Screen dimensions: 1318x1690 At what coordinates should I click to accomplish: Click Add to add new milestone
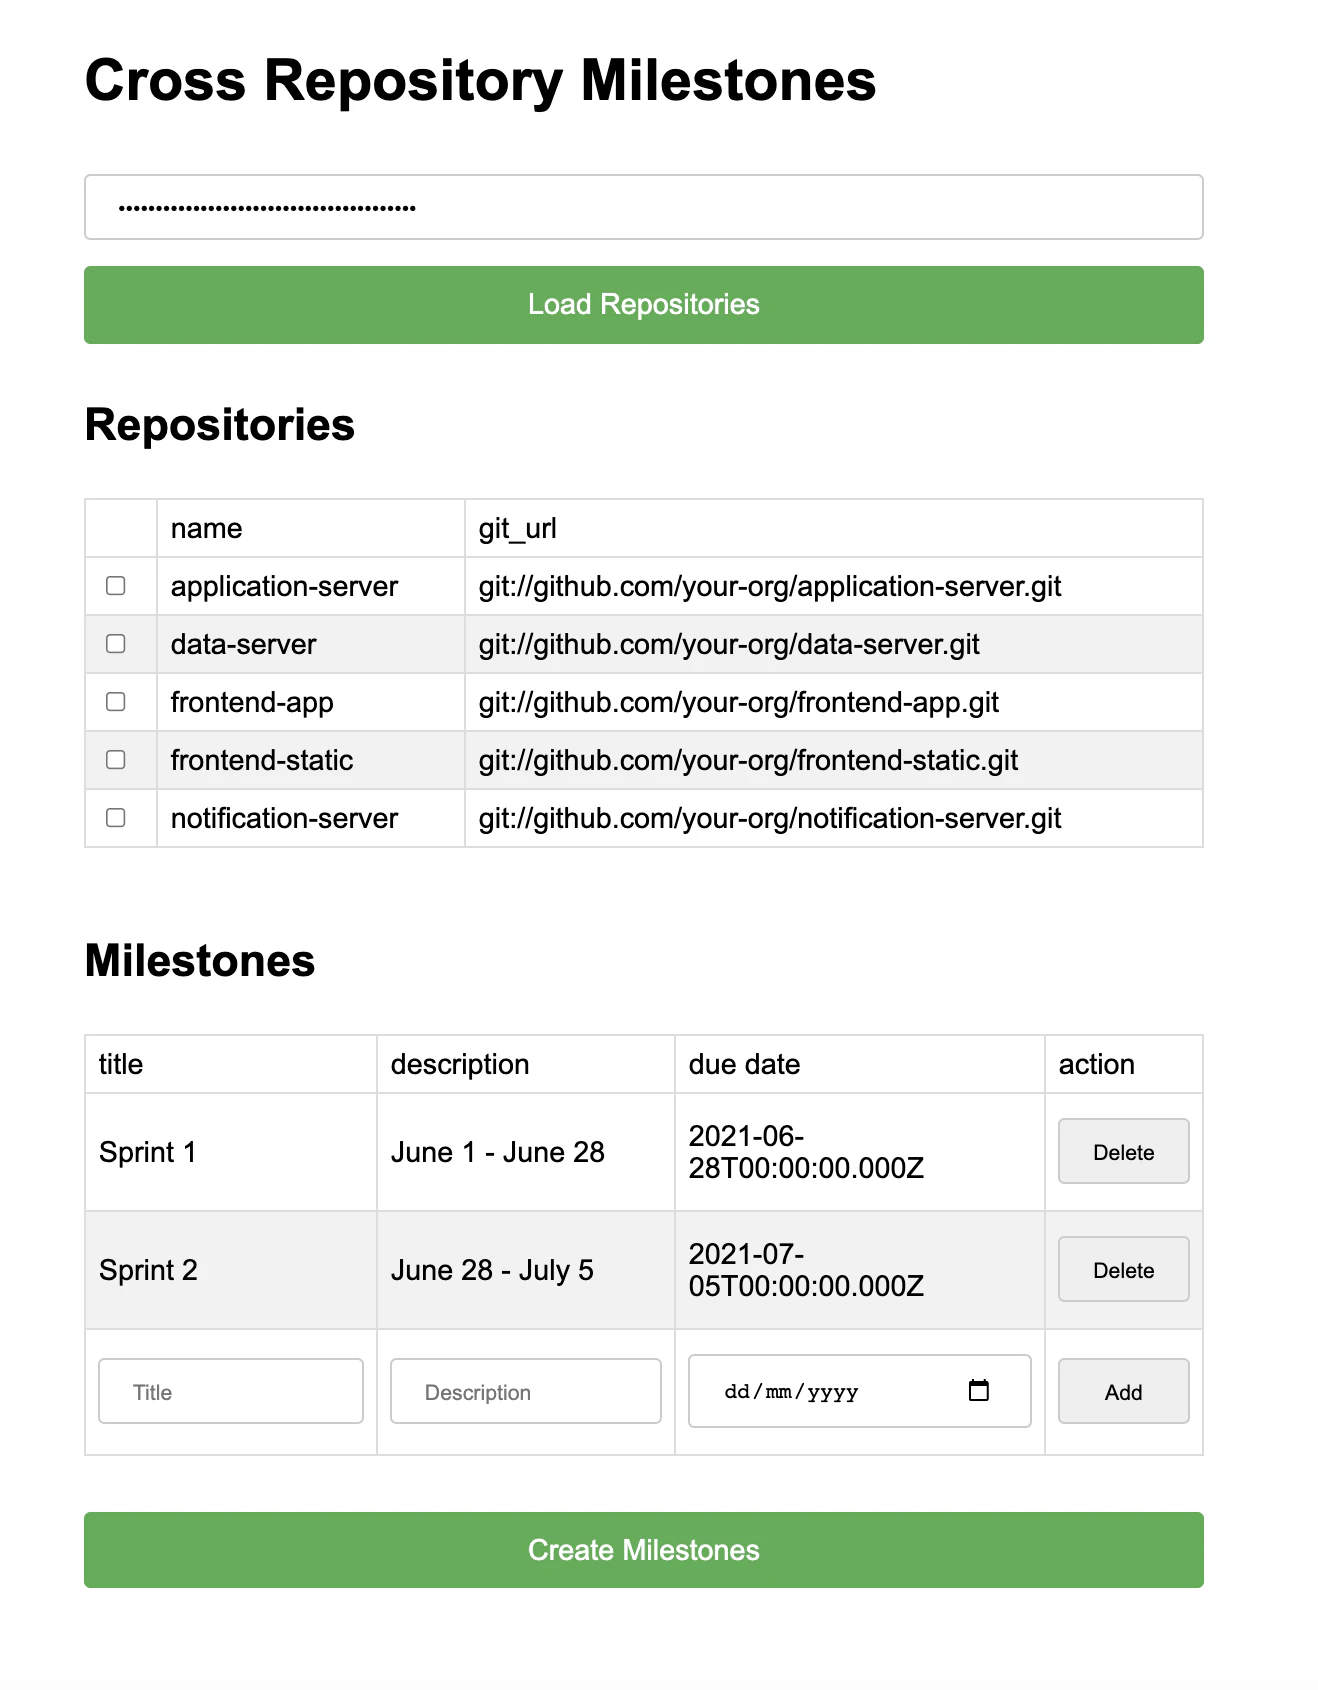coord(1124,1391)
